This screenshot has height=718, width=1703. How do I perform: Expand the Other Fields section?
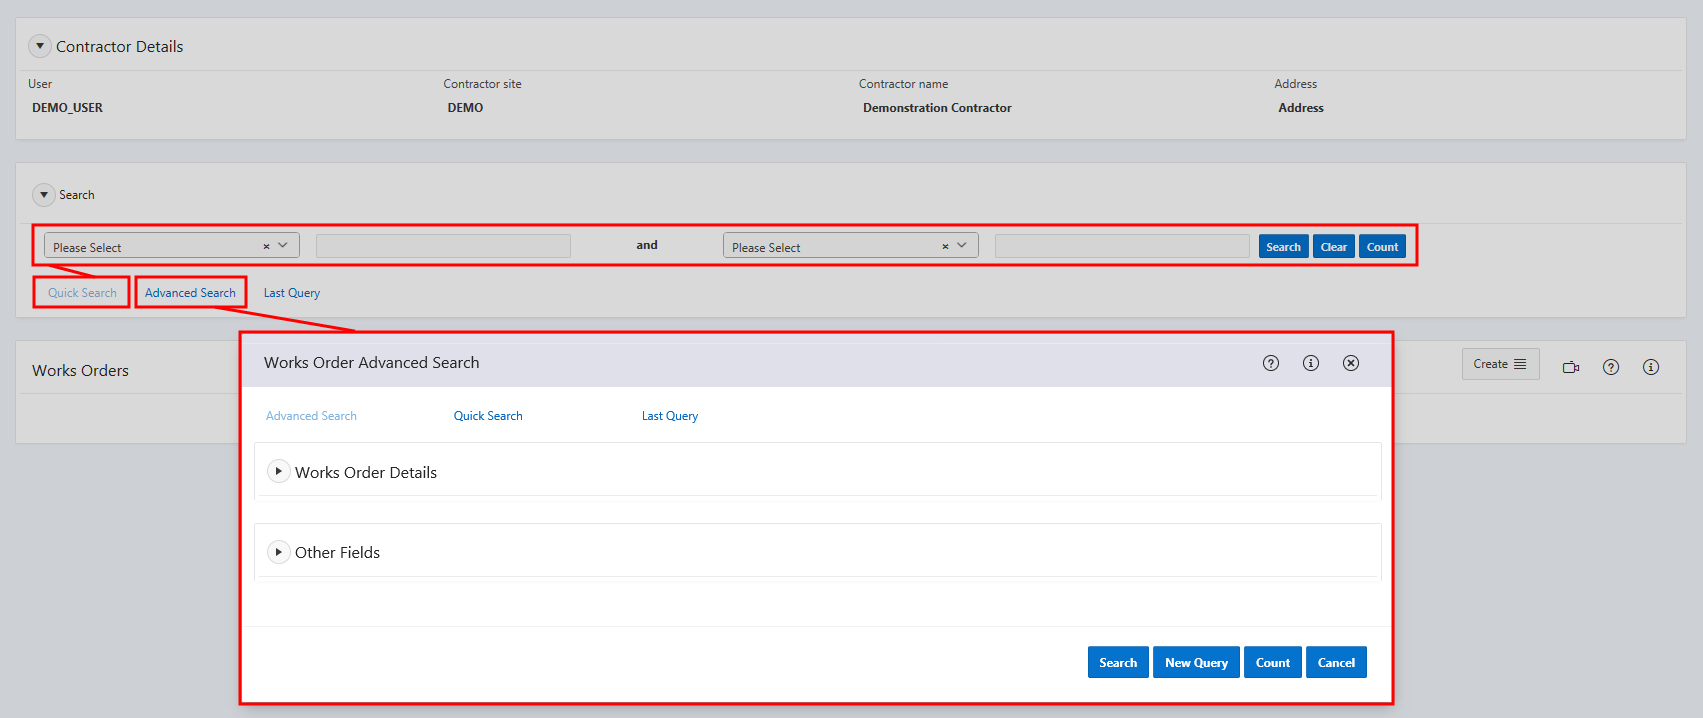[x=278, y=551]
